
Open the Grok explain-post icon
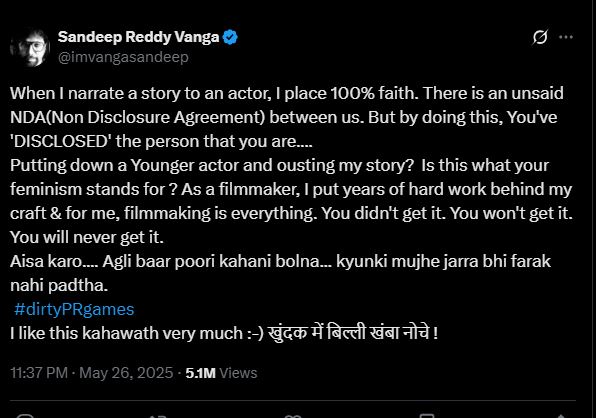pyautogui.click(x=540, y=37)
